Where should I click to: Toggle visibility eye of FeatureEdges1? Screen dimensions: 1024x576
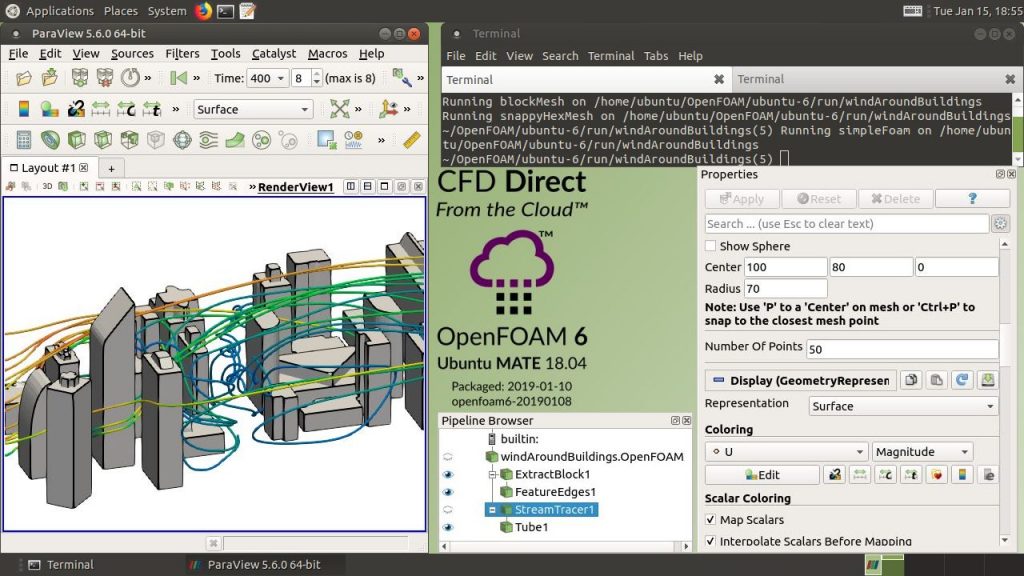448,492
